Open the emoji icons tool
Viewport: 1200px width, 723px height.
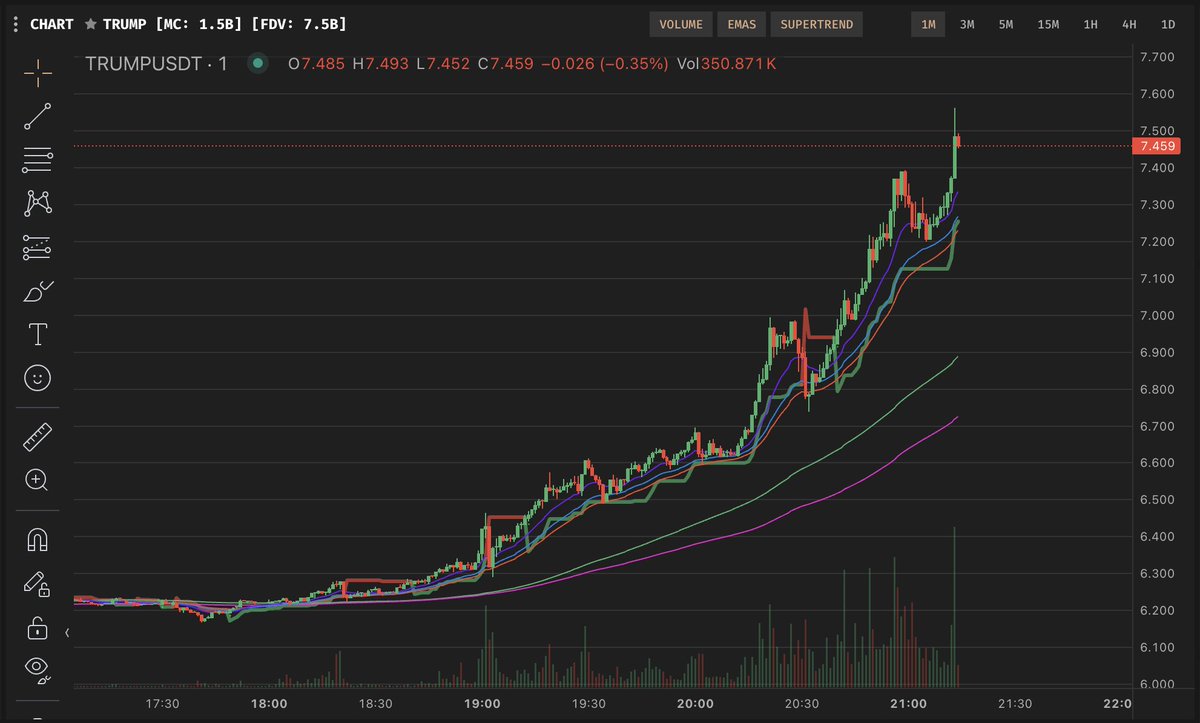[38, 378]
